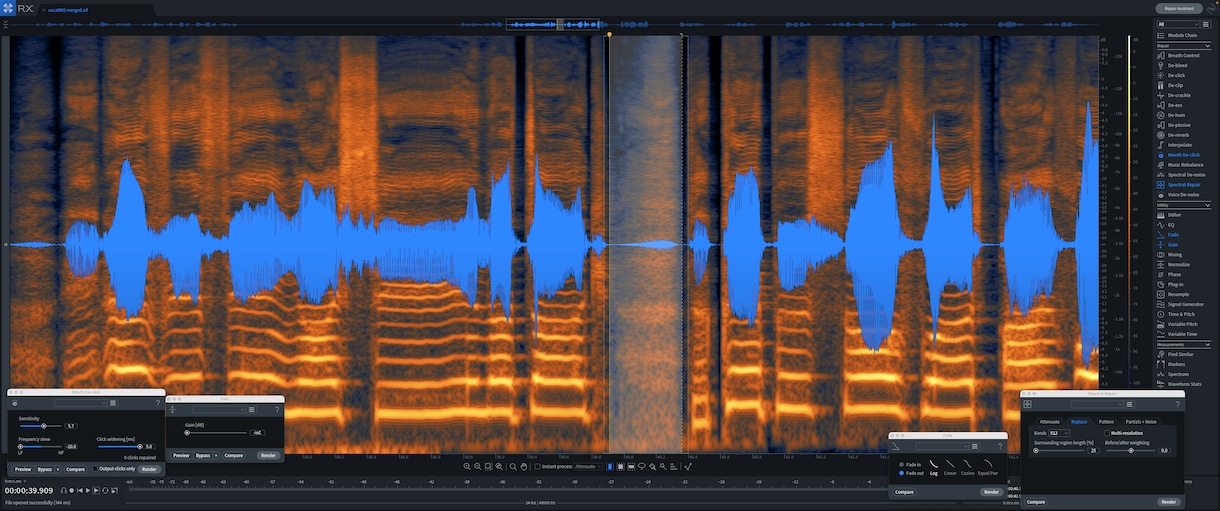Adjust the Click widening slider

pos(120,446)
